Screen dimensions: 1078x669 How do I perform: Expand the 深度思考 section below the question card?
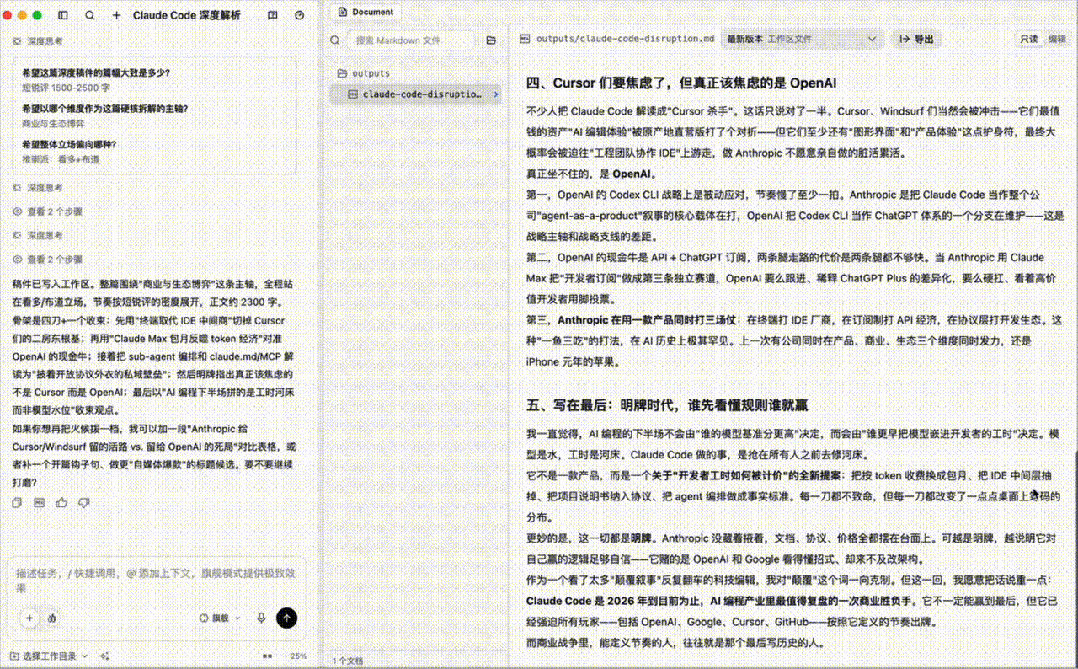(x=38, y=188)
